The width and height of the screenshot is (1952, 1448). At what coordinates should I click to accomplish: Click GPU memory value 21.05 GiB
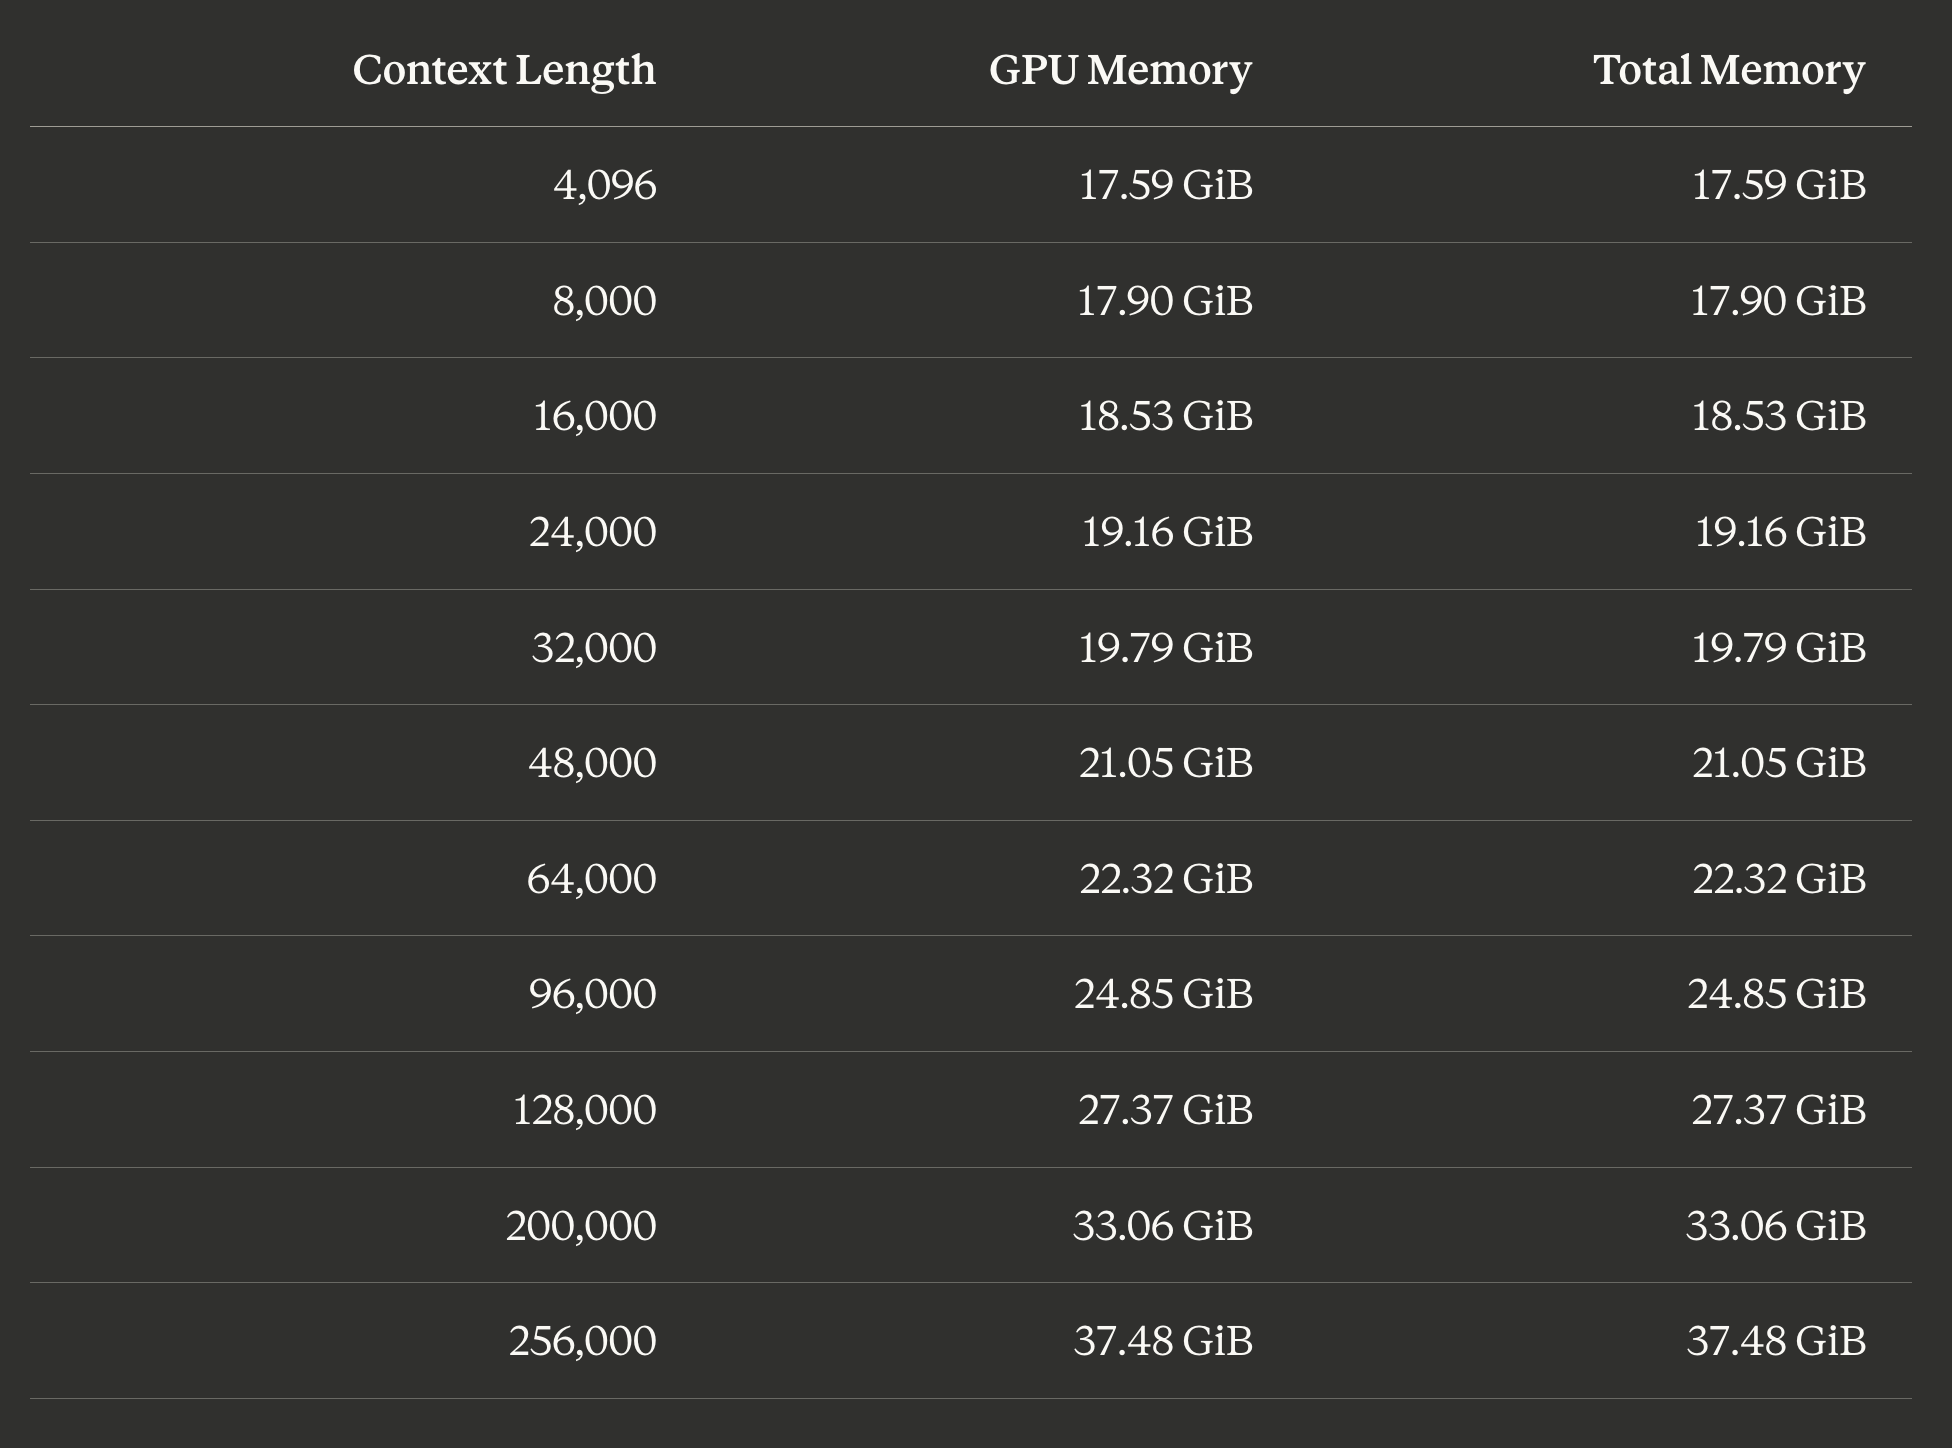1166,763
